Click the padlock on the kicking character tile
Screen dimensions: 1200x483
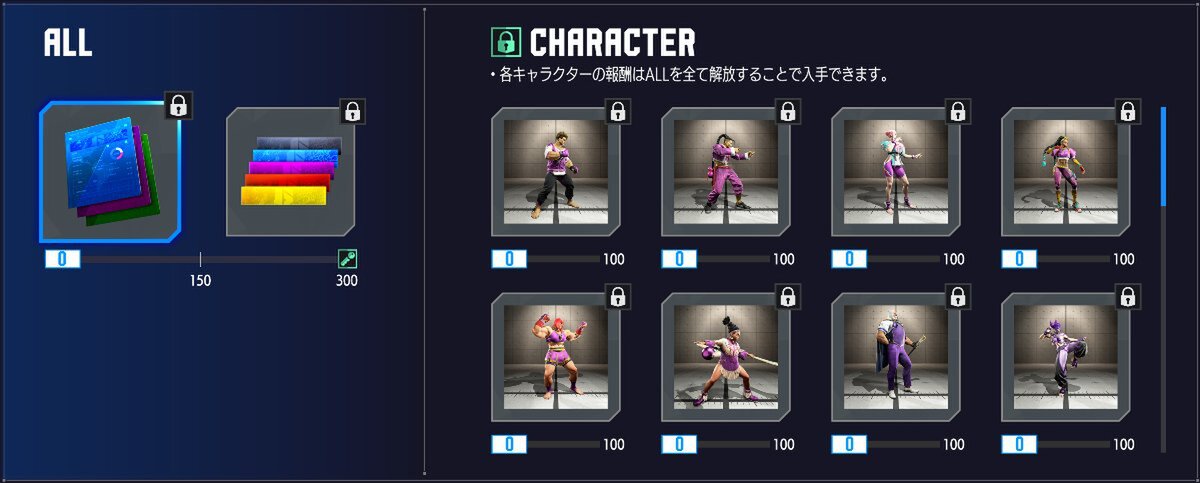point(1128,296)
